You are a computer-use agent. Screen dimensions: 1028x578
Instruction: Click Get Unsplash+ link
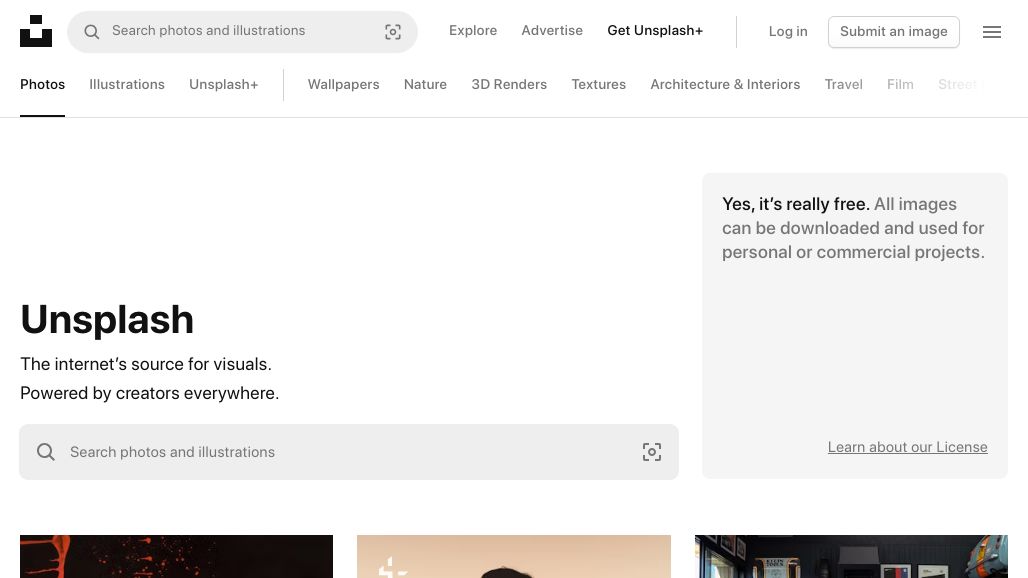click(655, 31)
